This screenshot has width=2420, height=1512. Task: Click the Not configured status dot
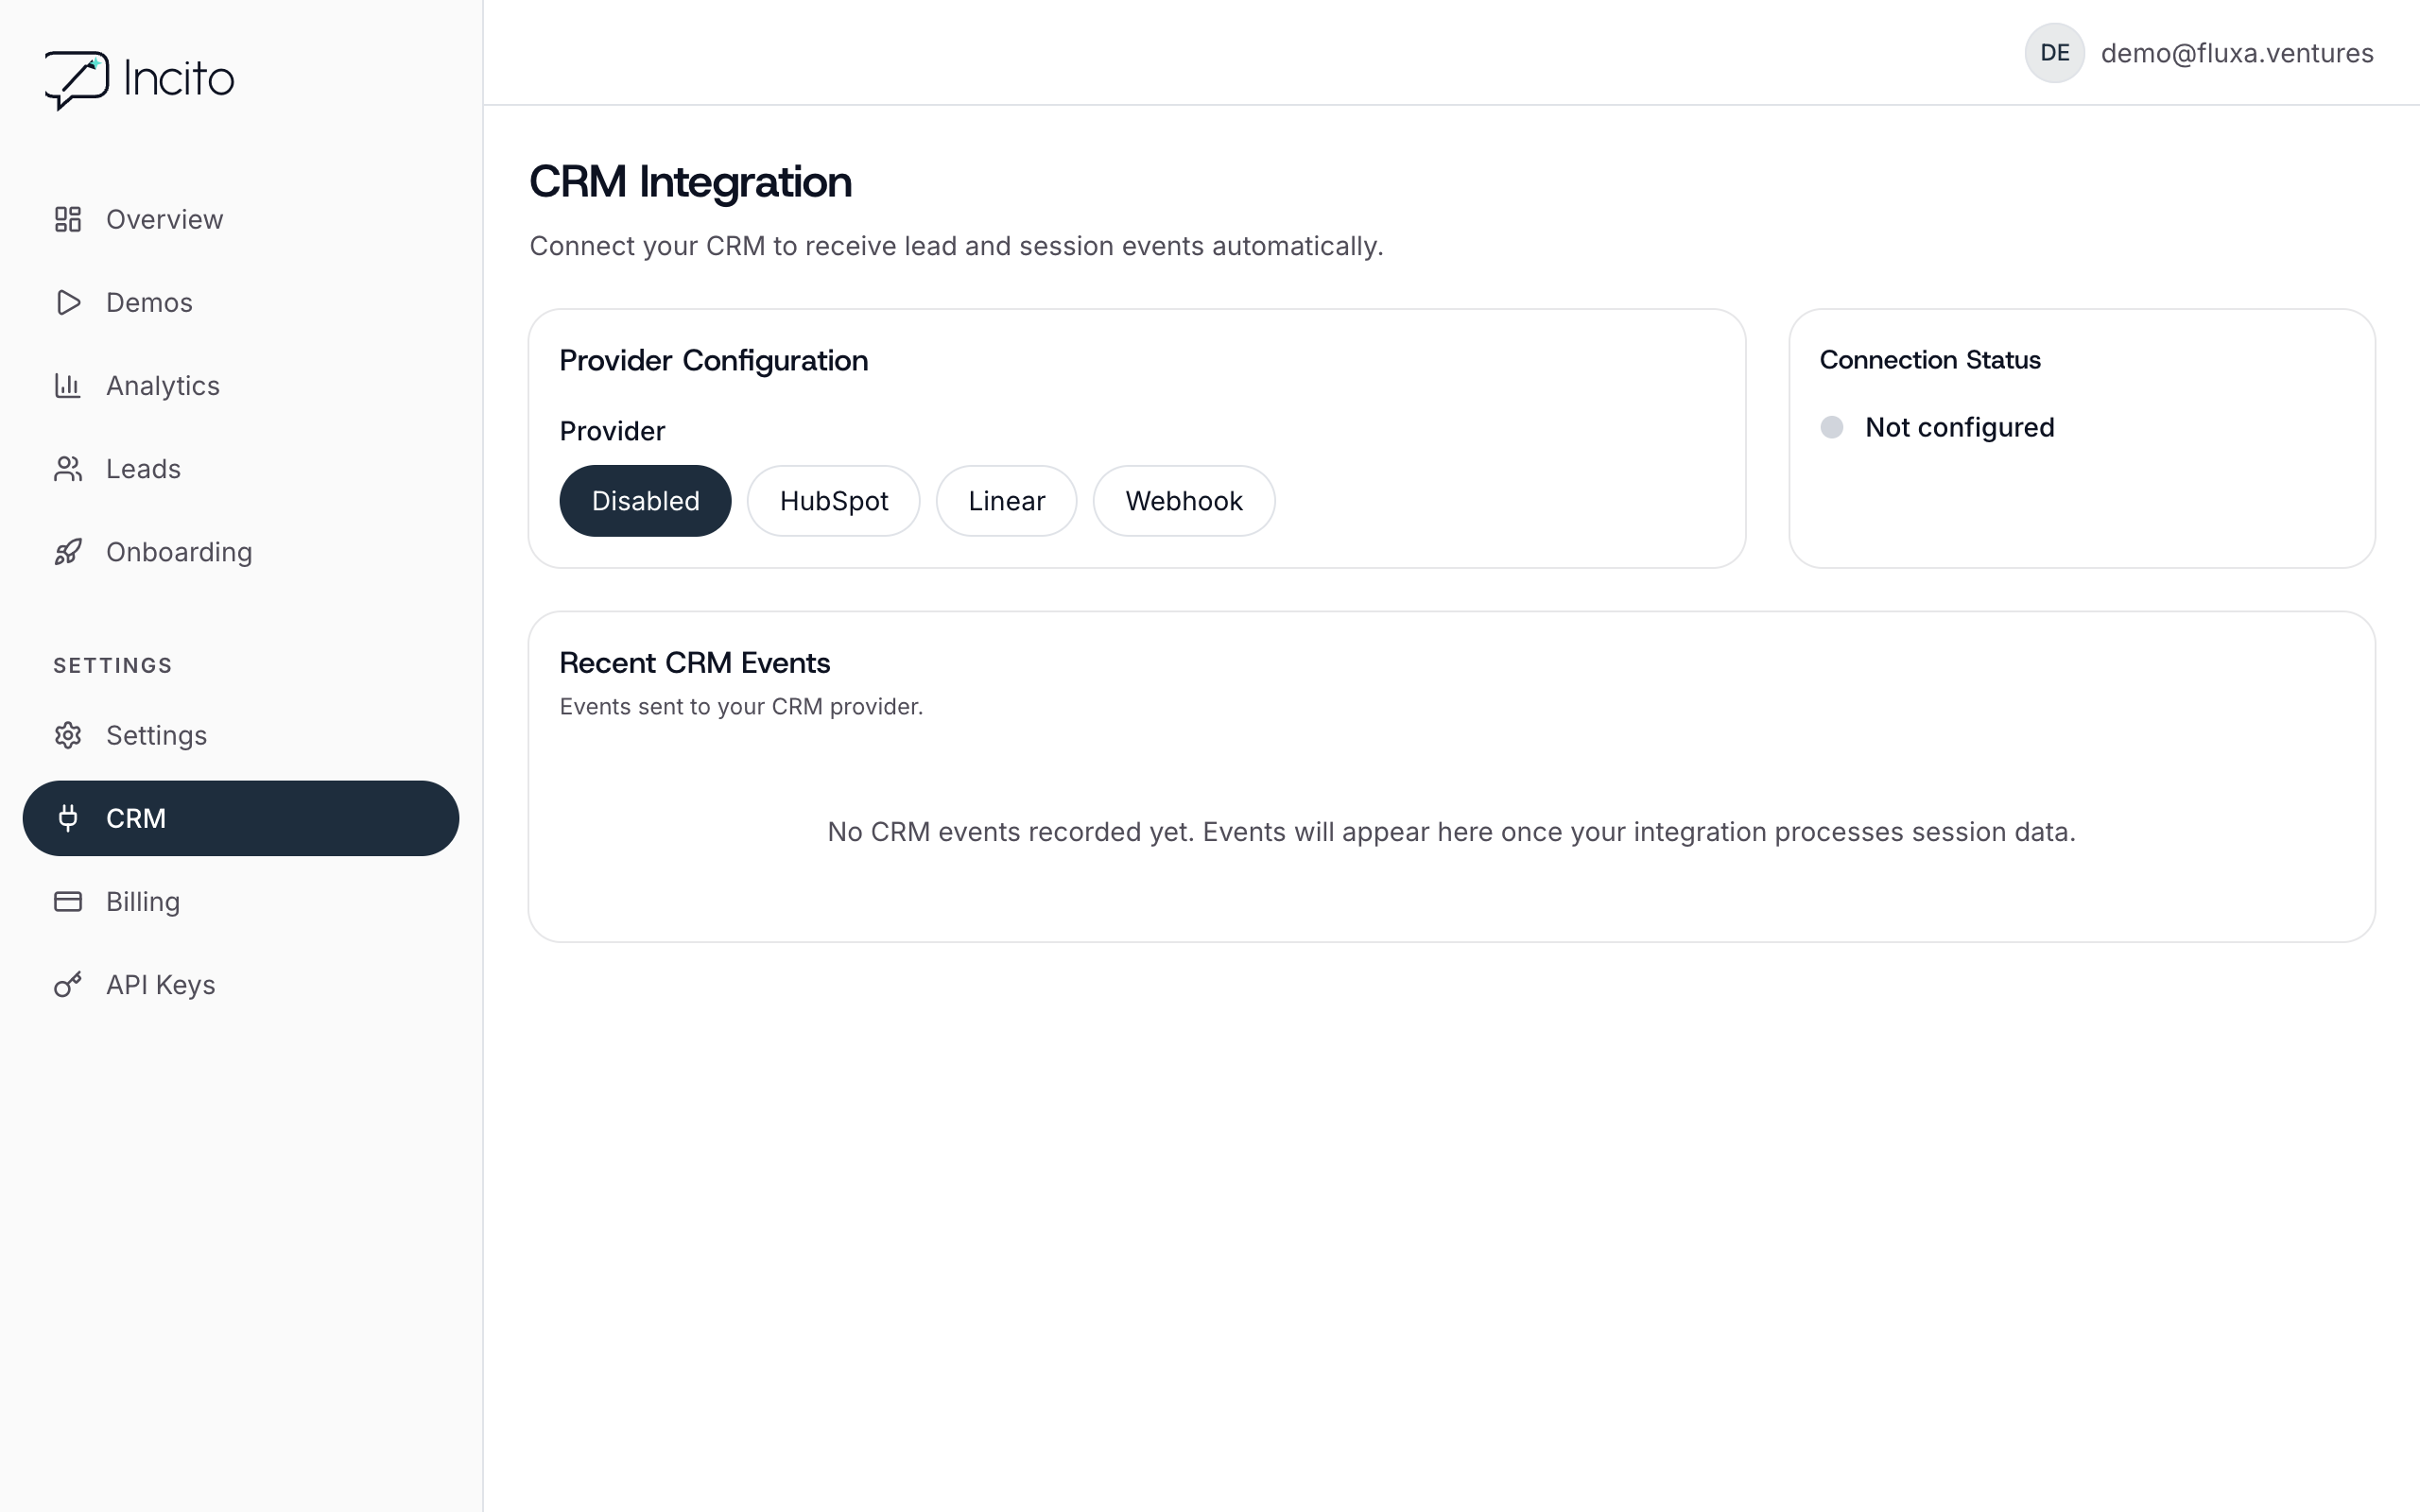coord(1831,427)
